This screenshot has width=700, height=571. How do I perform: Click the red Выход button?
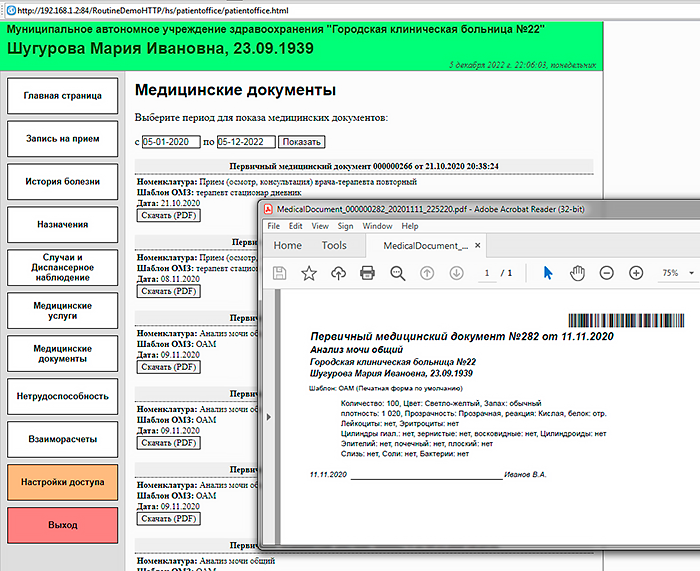(x=62, y=525)
